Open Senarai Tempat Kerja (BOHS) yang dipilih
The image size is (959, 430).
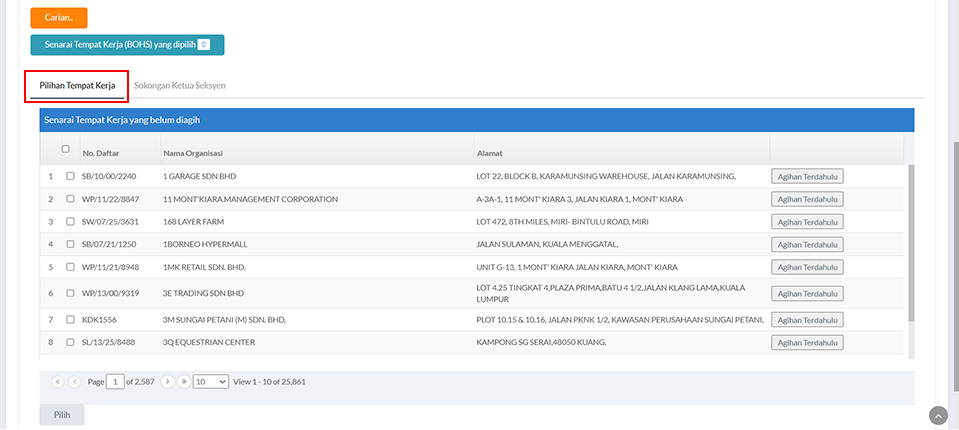coord(127,45)
